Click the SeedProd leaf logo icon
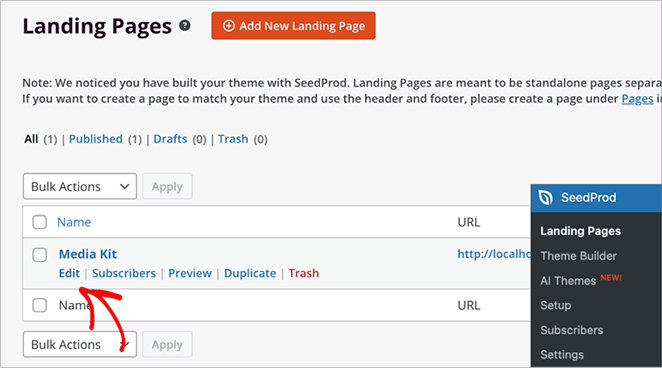Image resolution: width=662 pixels, height=368 pixels. [545, 198]
